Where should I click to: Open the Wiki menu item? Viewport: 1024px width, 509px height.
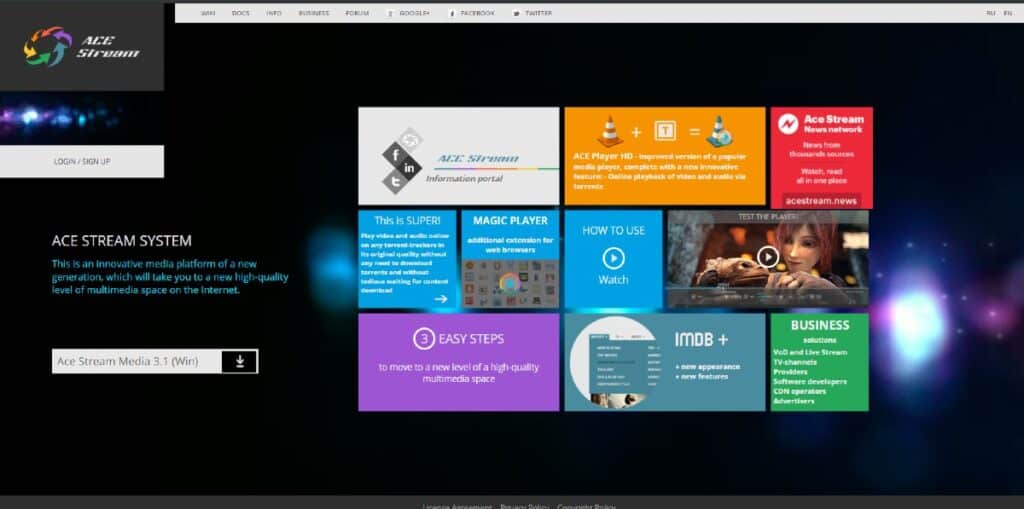click(208, 13)
